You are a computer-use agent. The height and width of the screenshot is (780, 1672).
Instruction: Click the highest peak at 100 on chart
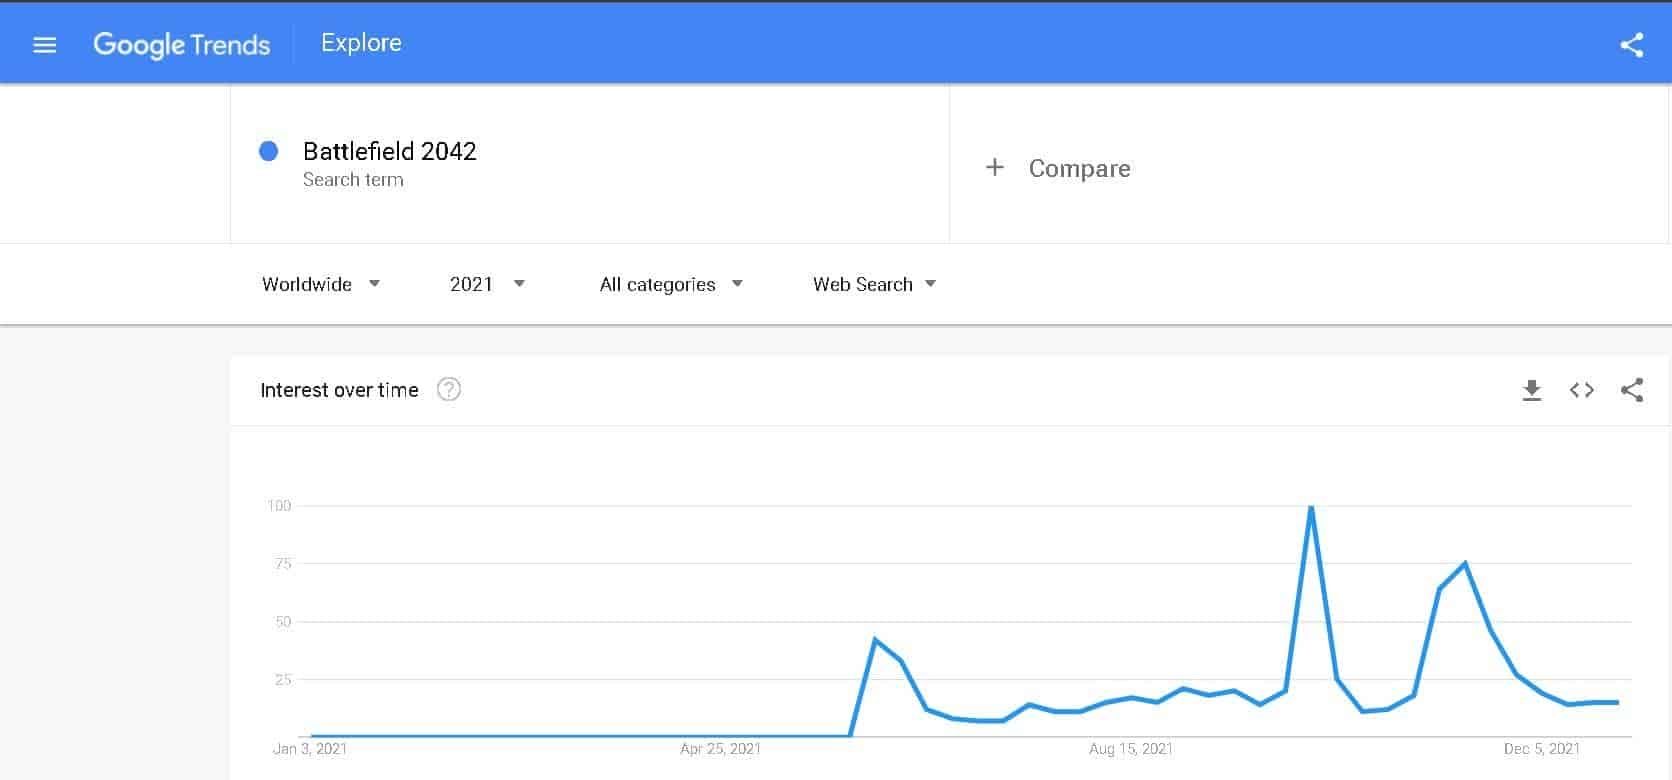(1310, 507)
